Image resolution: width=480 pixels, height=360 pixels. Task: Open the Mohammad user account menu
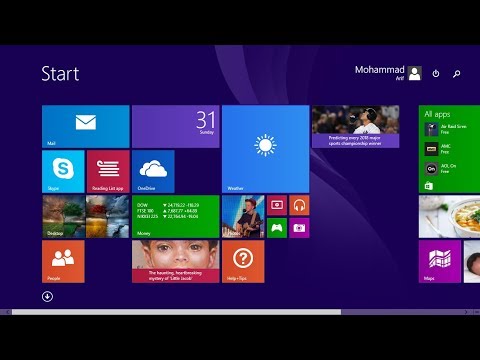(388, 73)
